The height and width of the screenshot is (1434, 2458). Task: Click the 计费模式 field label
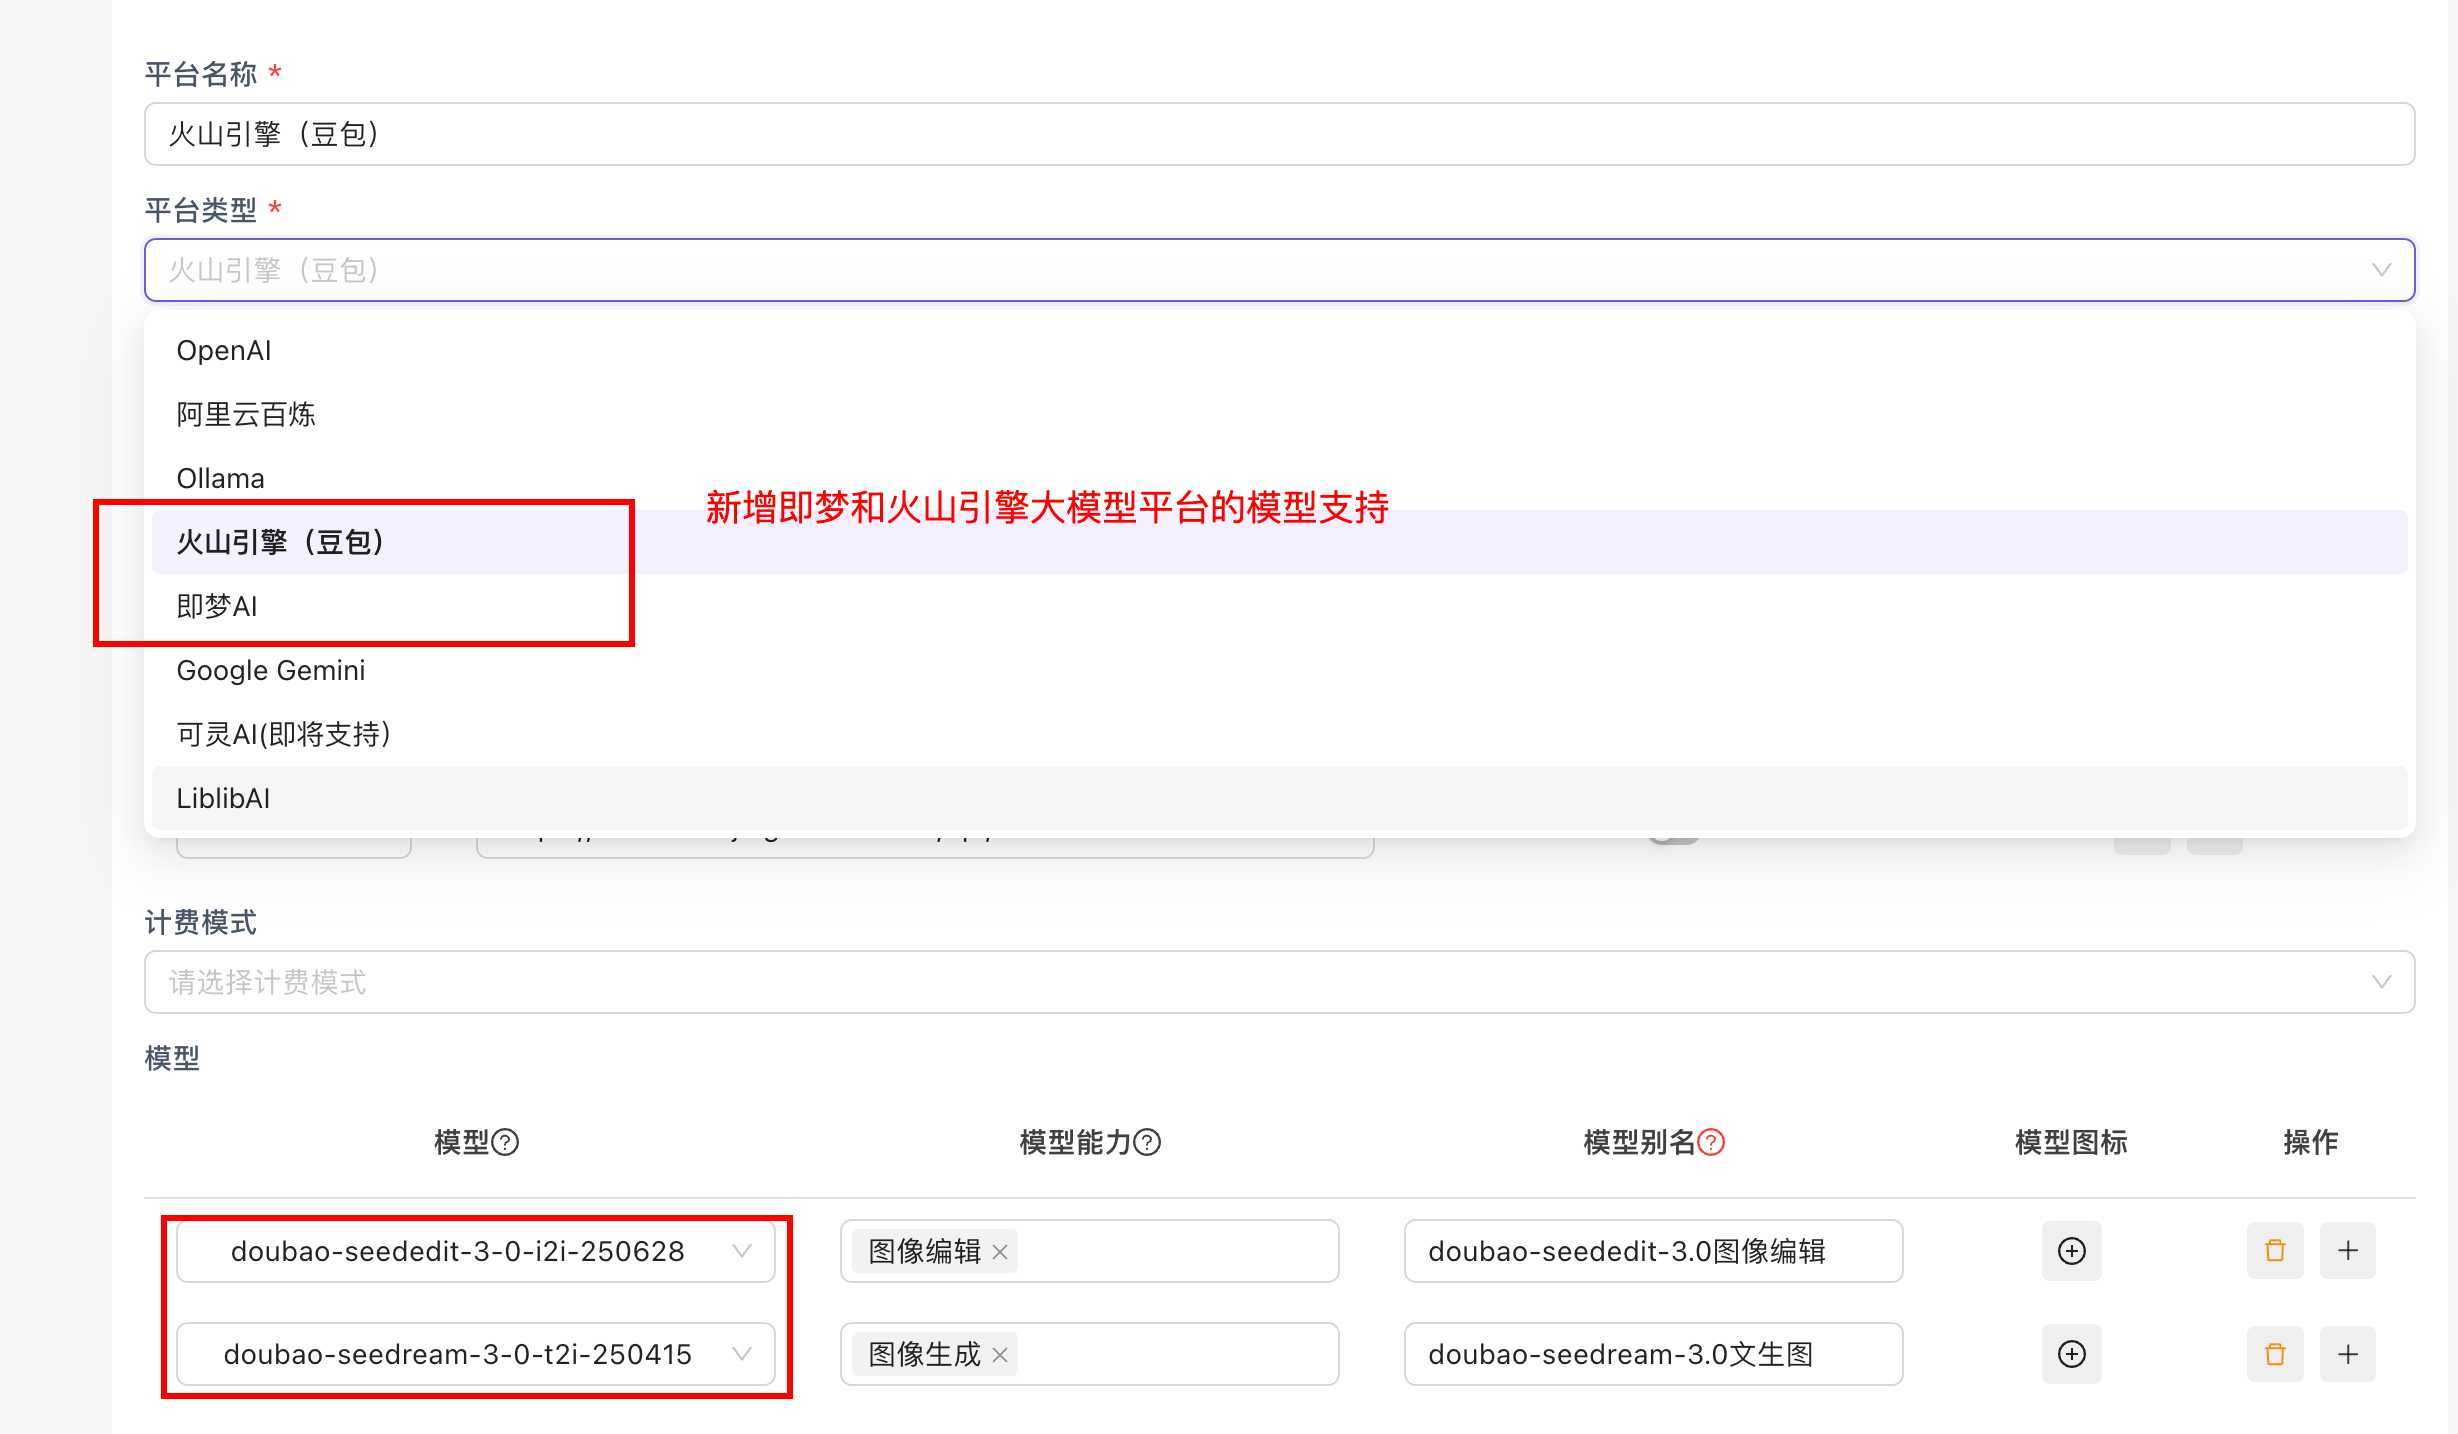pyautogui.click(x=201, y=922)
